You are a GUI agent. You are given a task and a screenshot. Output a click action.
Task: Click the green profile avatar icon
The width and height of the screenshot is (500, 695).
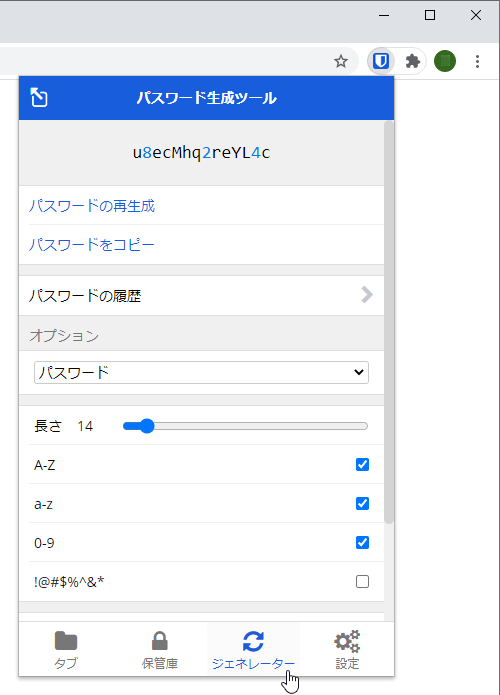point(445,61)
